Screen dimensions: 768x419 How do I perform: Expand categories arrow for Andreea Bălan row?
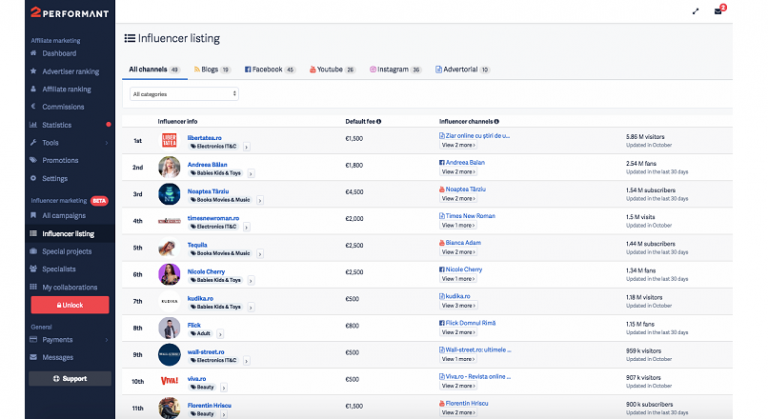click(x=251, y=173)
